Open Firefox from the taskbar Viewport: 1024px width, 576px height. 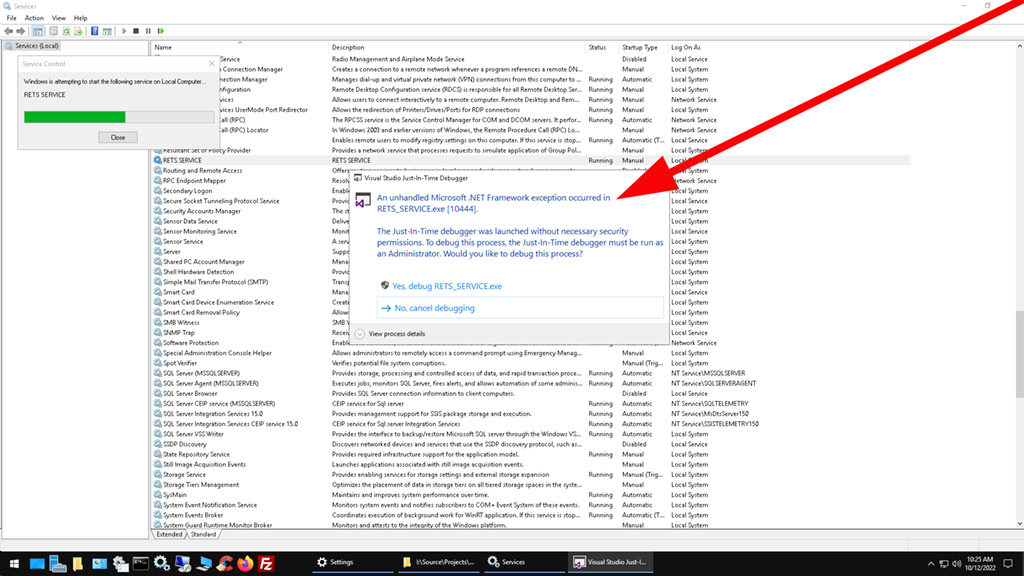click(x=245, y=563)
